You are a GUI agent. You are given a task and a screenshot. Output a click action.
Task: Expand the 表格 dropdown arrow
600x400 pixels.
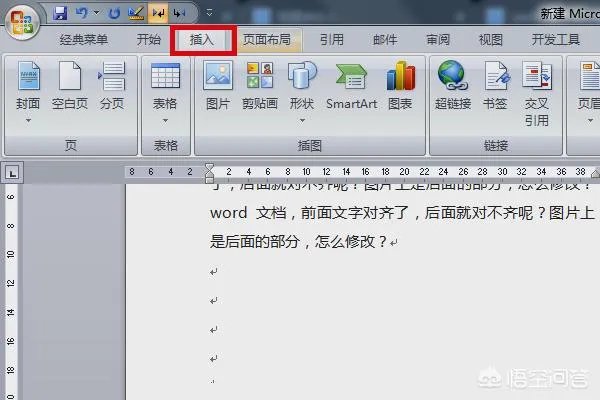click(x=165, y=121)
